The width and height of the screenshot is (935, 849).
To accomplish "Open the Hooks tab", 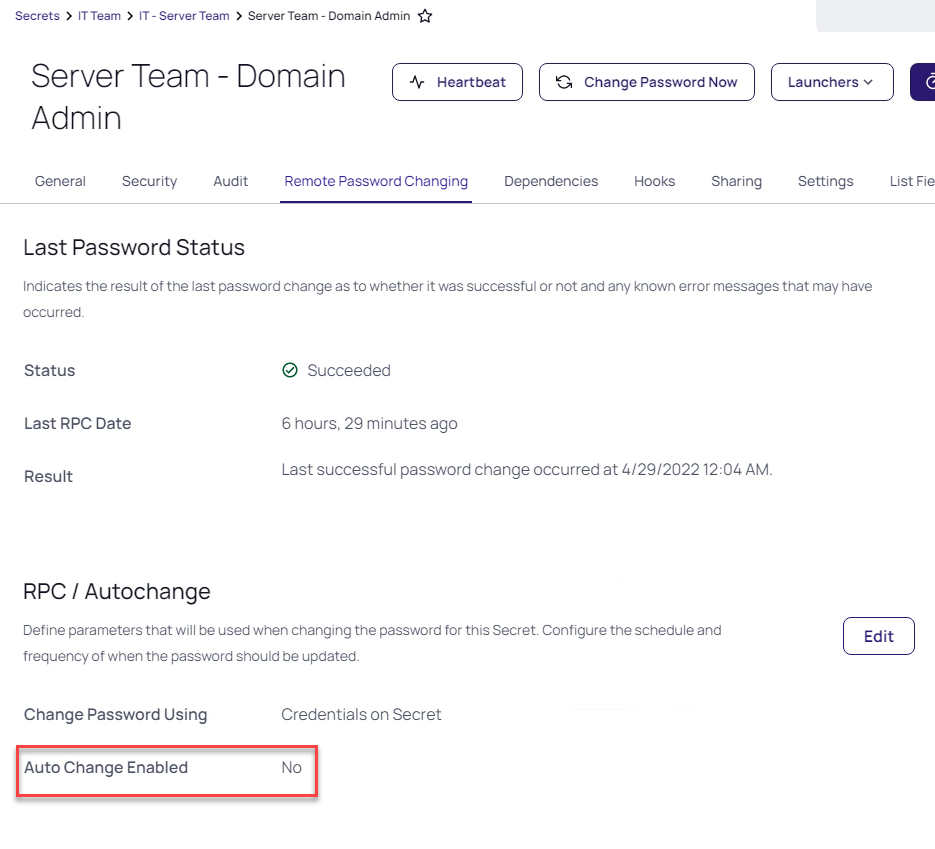I will click(654, 181).
